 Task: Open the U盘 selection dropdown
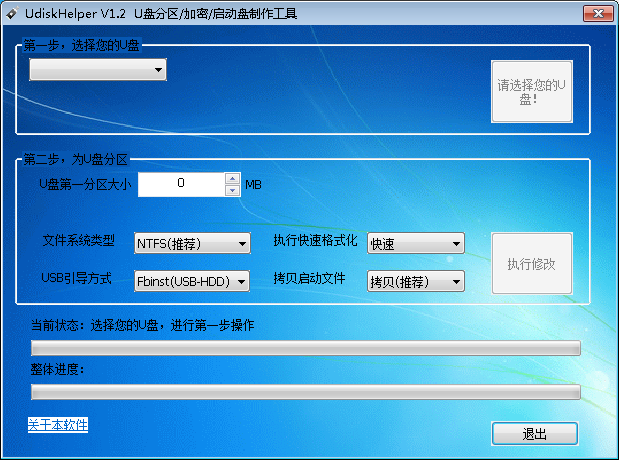click(x=98, y=69)
